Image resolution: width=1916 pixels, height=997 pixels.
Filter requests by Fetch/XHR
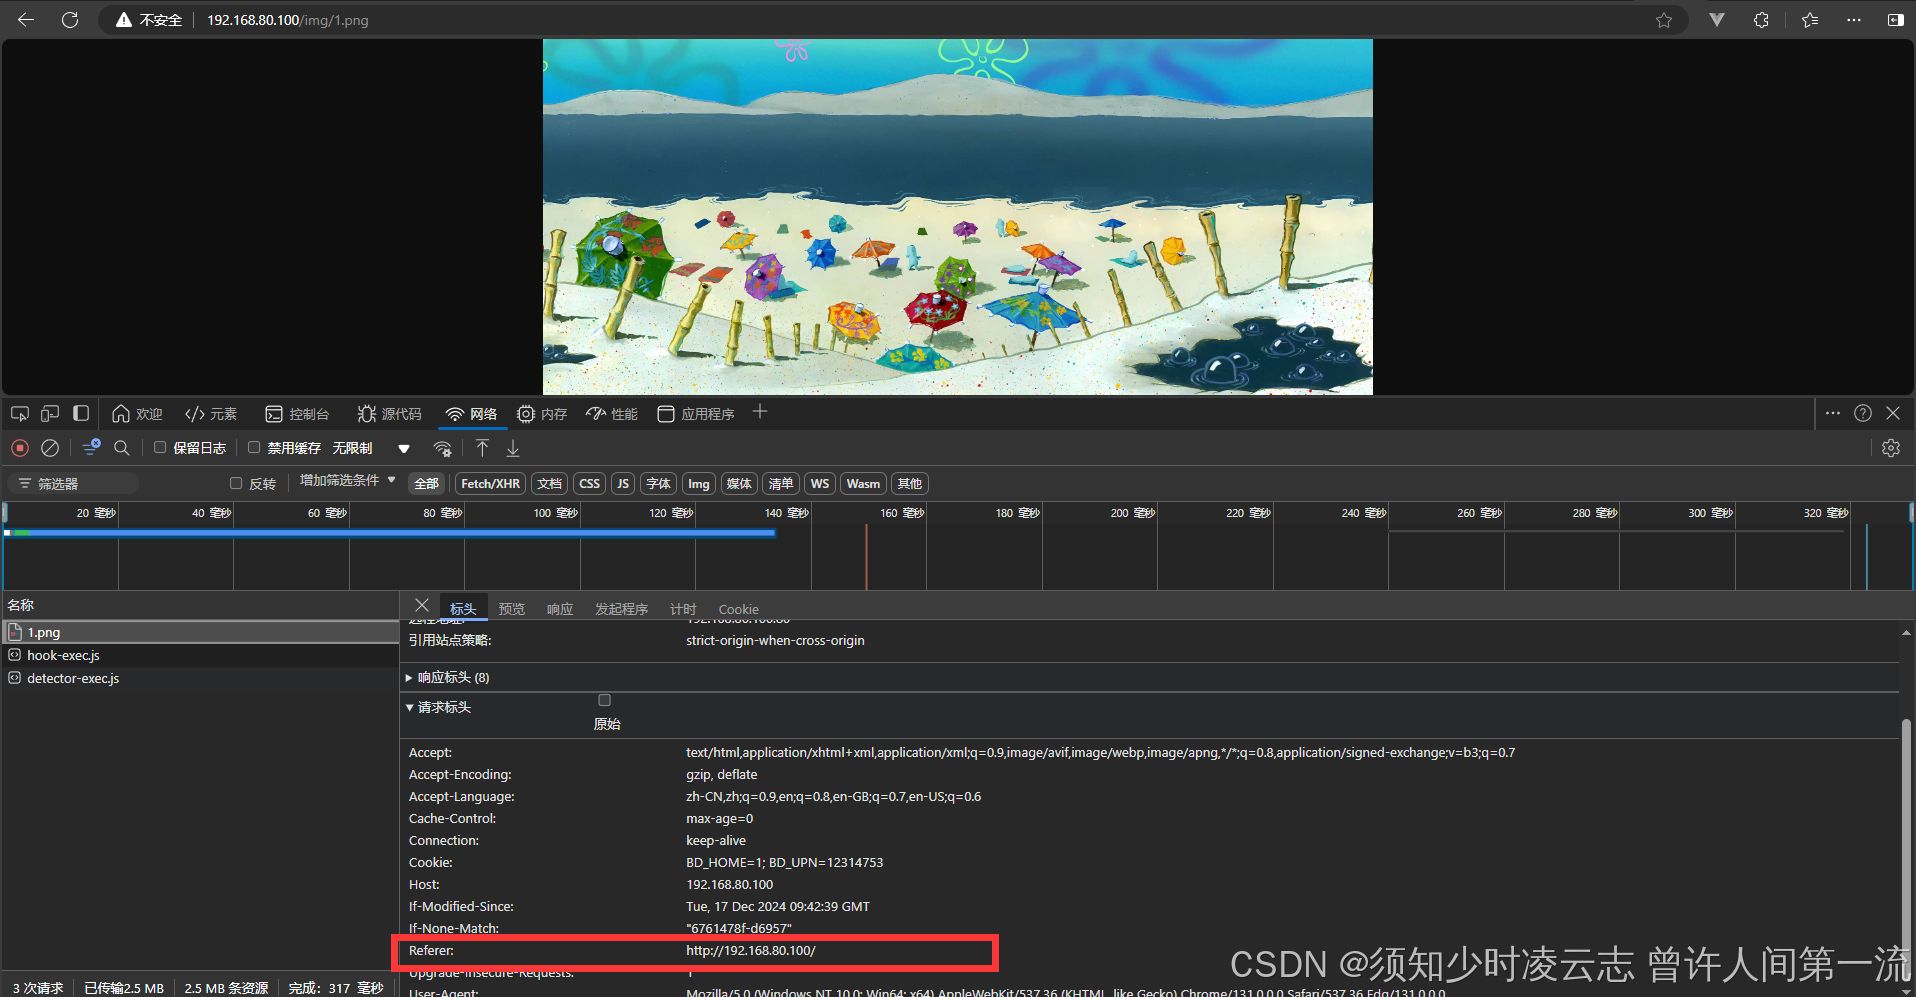tap(490, 484)
